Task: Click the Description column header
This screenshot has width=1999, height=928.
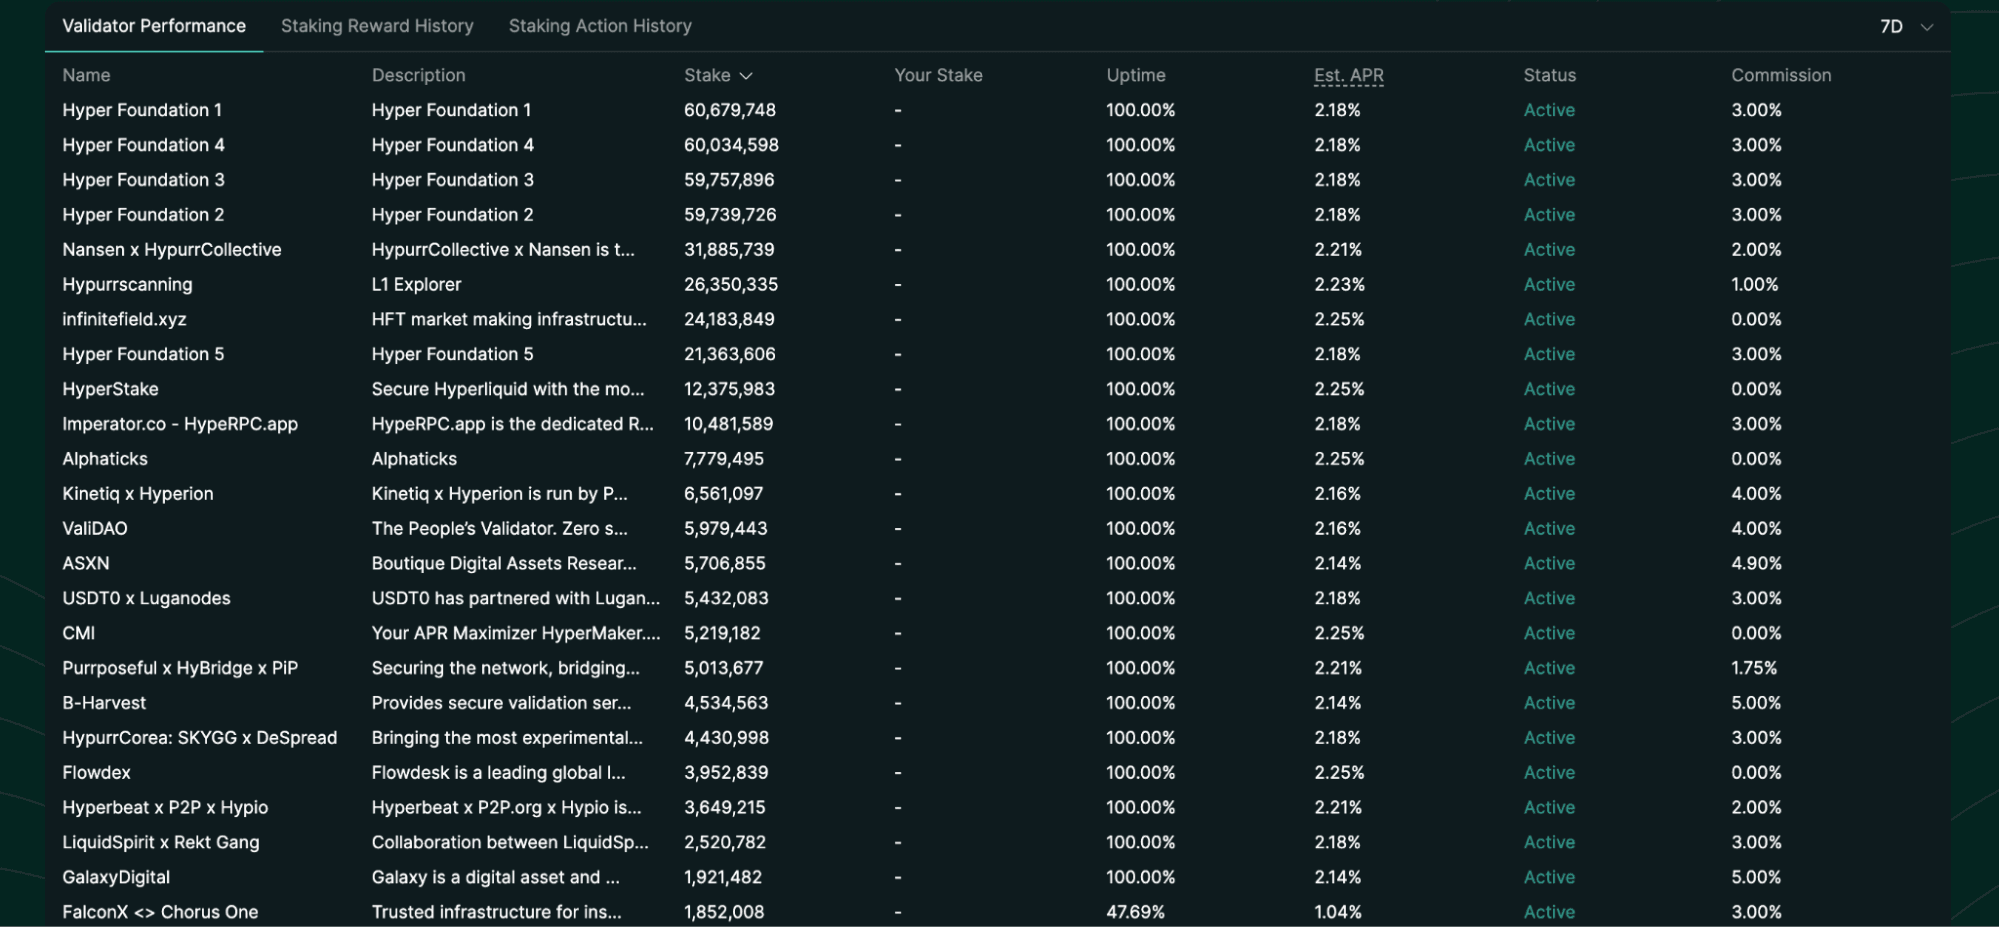Action: (x=418, y=75)
